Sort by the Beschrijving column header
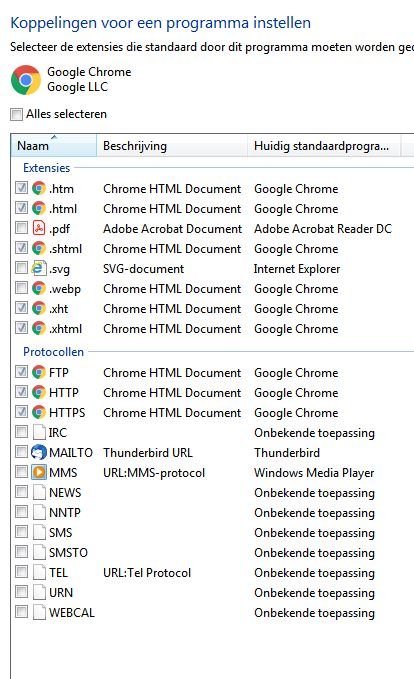 pos(172,146)
